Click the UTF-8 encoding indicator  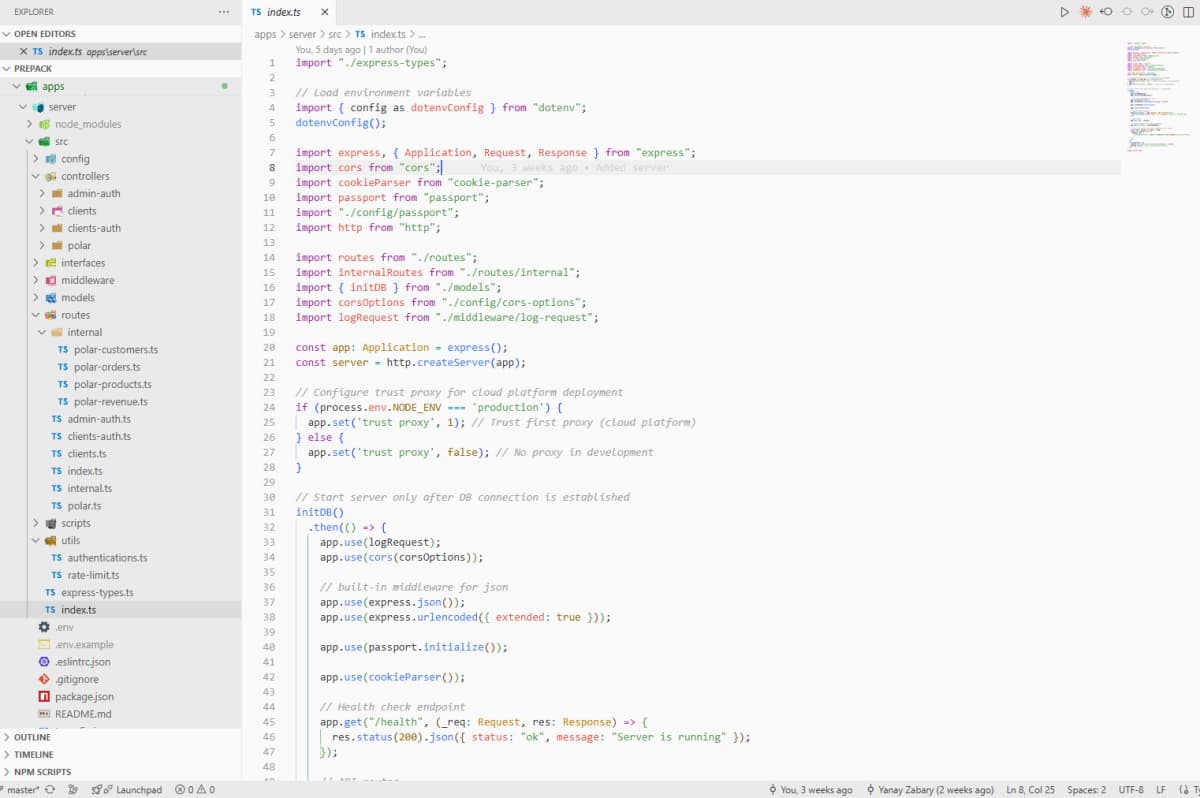(x=1129, y=789)
